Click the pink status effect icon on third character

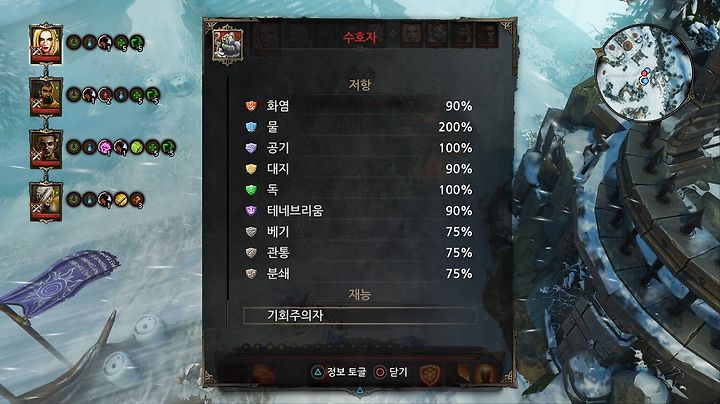click(x=105, y=147)
